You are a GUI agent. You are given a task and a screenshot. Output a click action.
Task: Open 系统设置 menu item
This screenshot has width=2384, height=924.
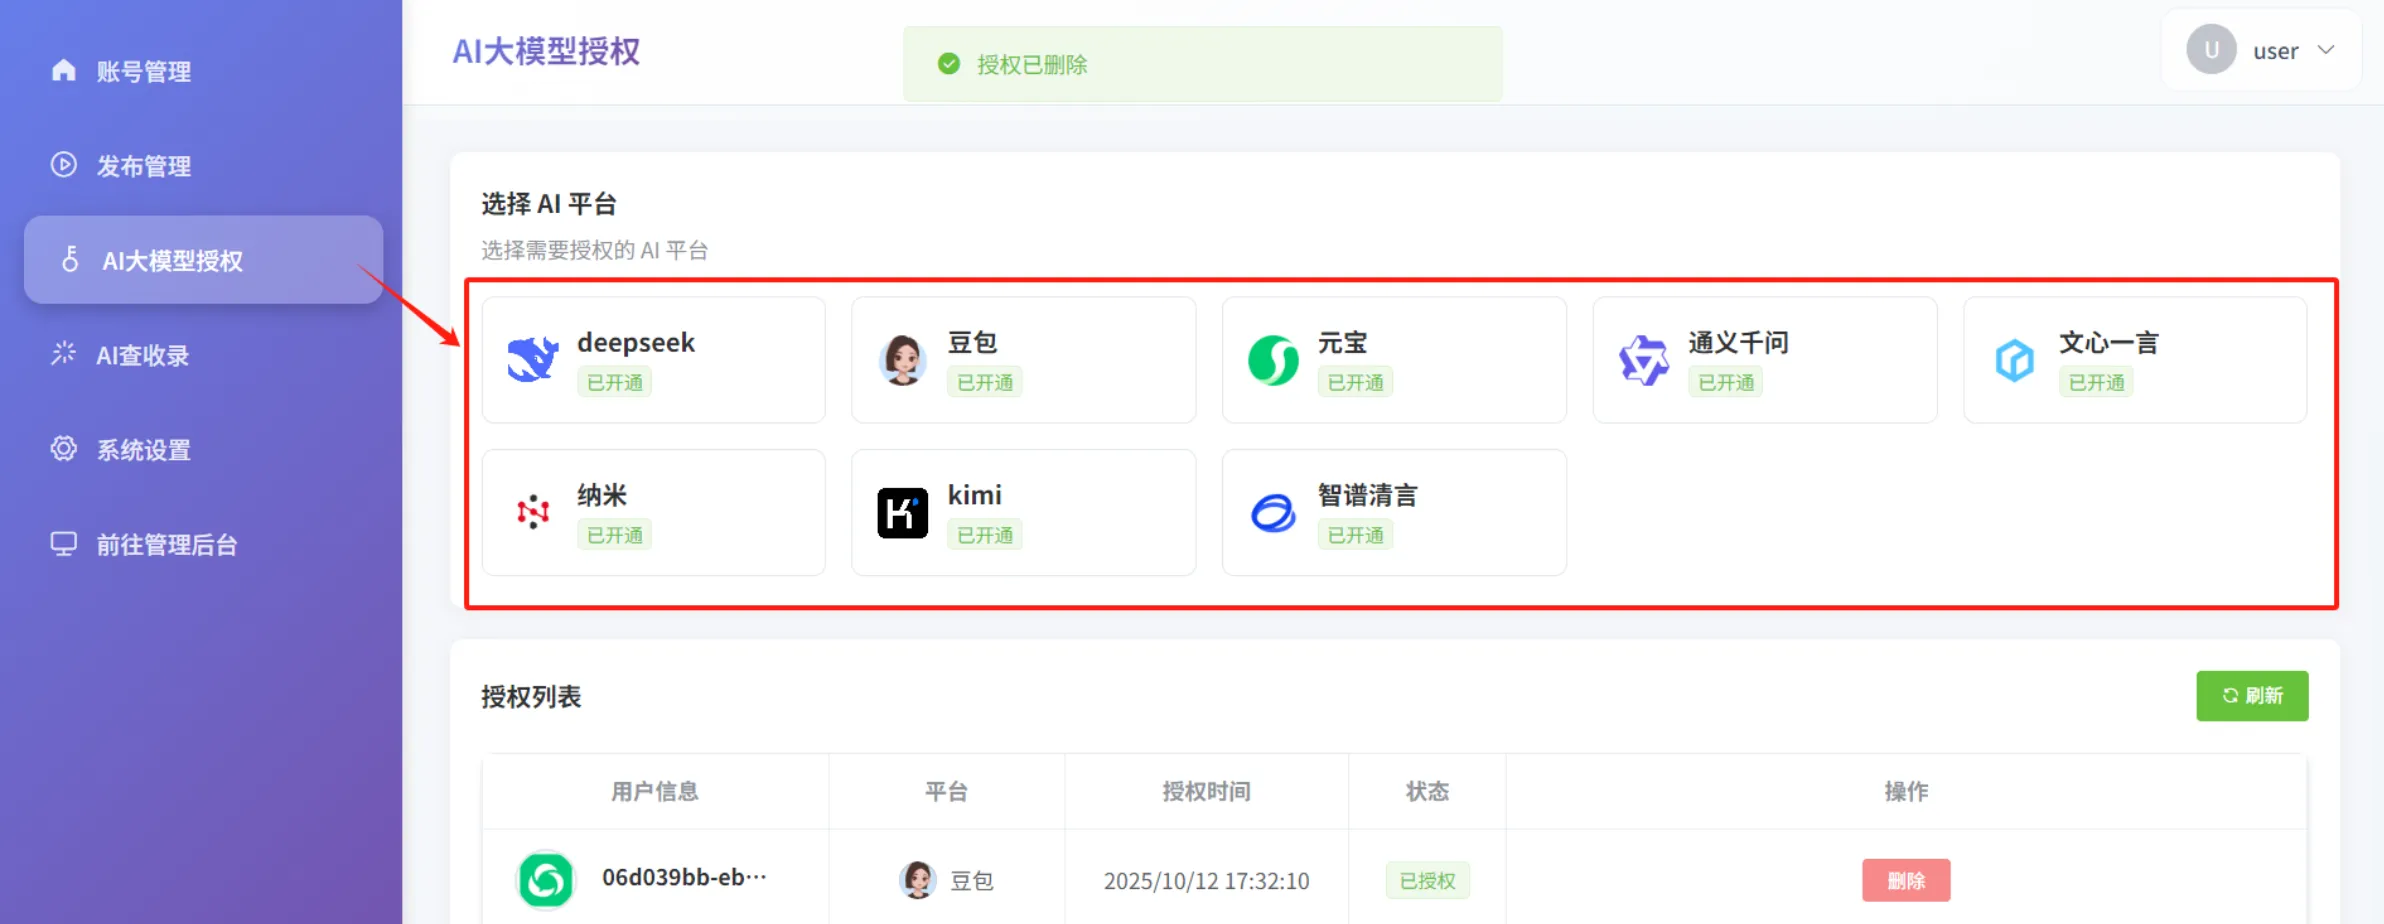pyautogui.click(x=203, y=449)
